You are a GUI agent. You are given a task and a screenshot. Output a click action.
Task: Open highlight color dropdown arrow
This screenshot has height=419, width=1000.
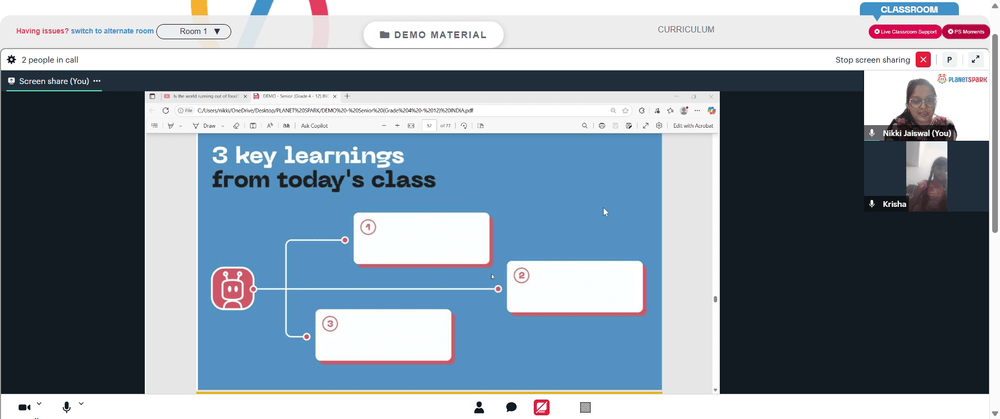coord(180,126)
